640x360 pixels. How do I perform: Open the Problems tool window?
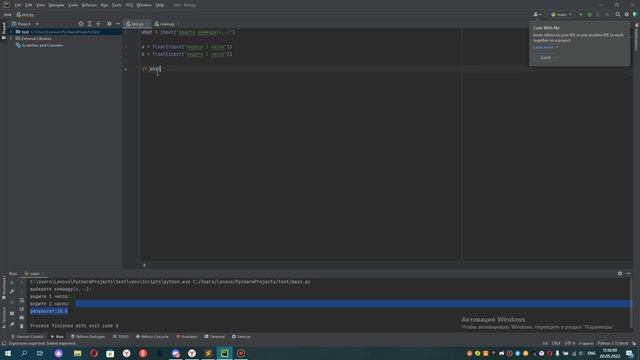click(187, 337)
